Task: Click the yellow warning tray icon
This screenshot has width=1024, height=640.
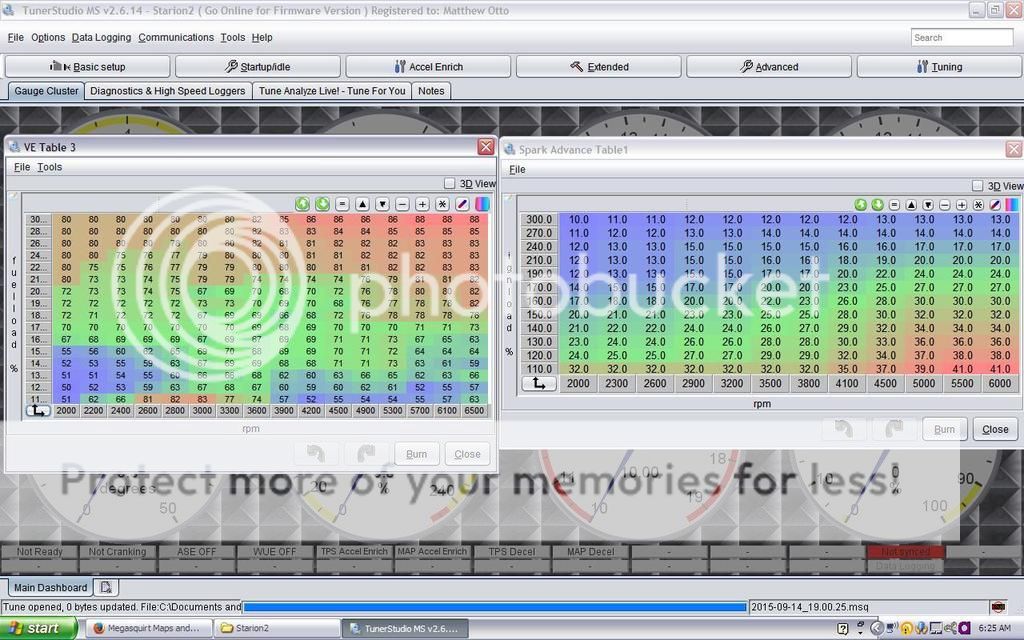Action: [906, 628]
